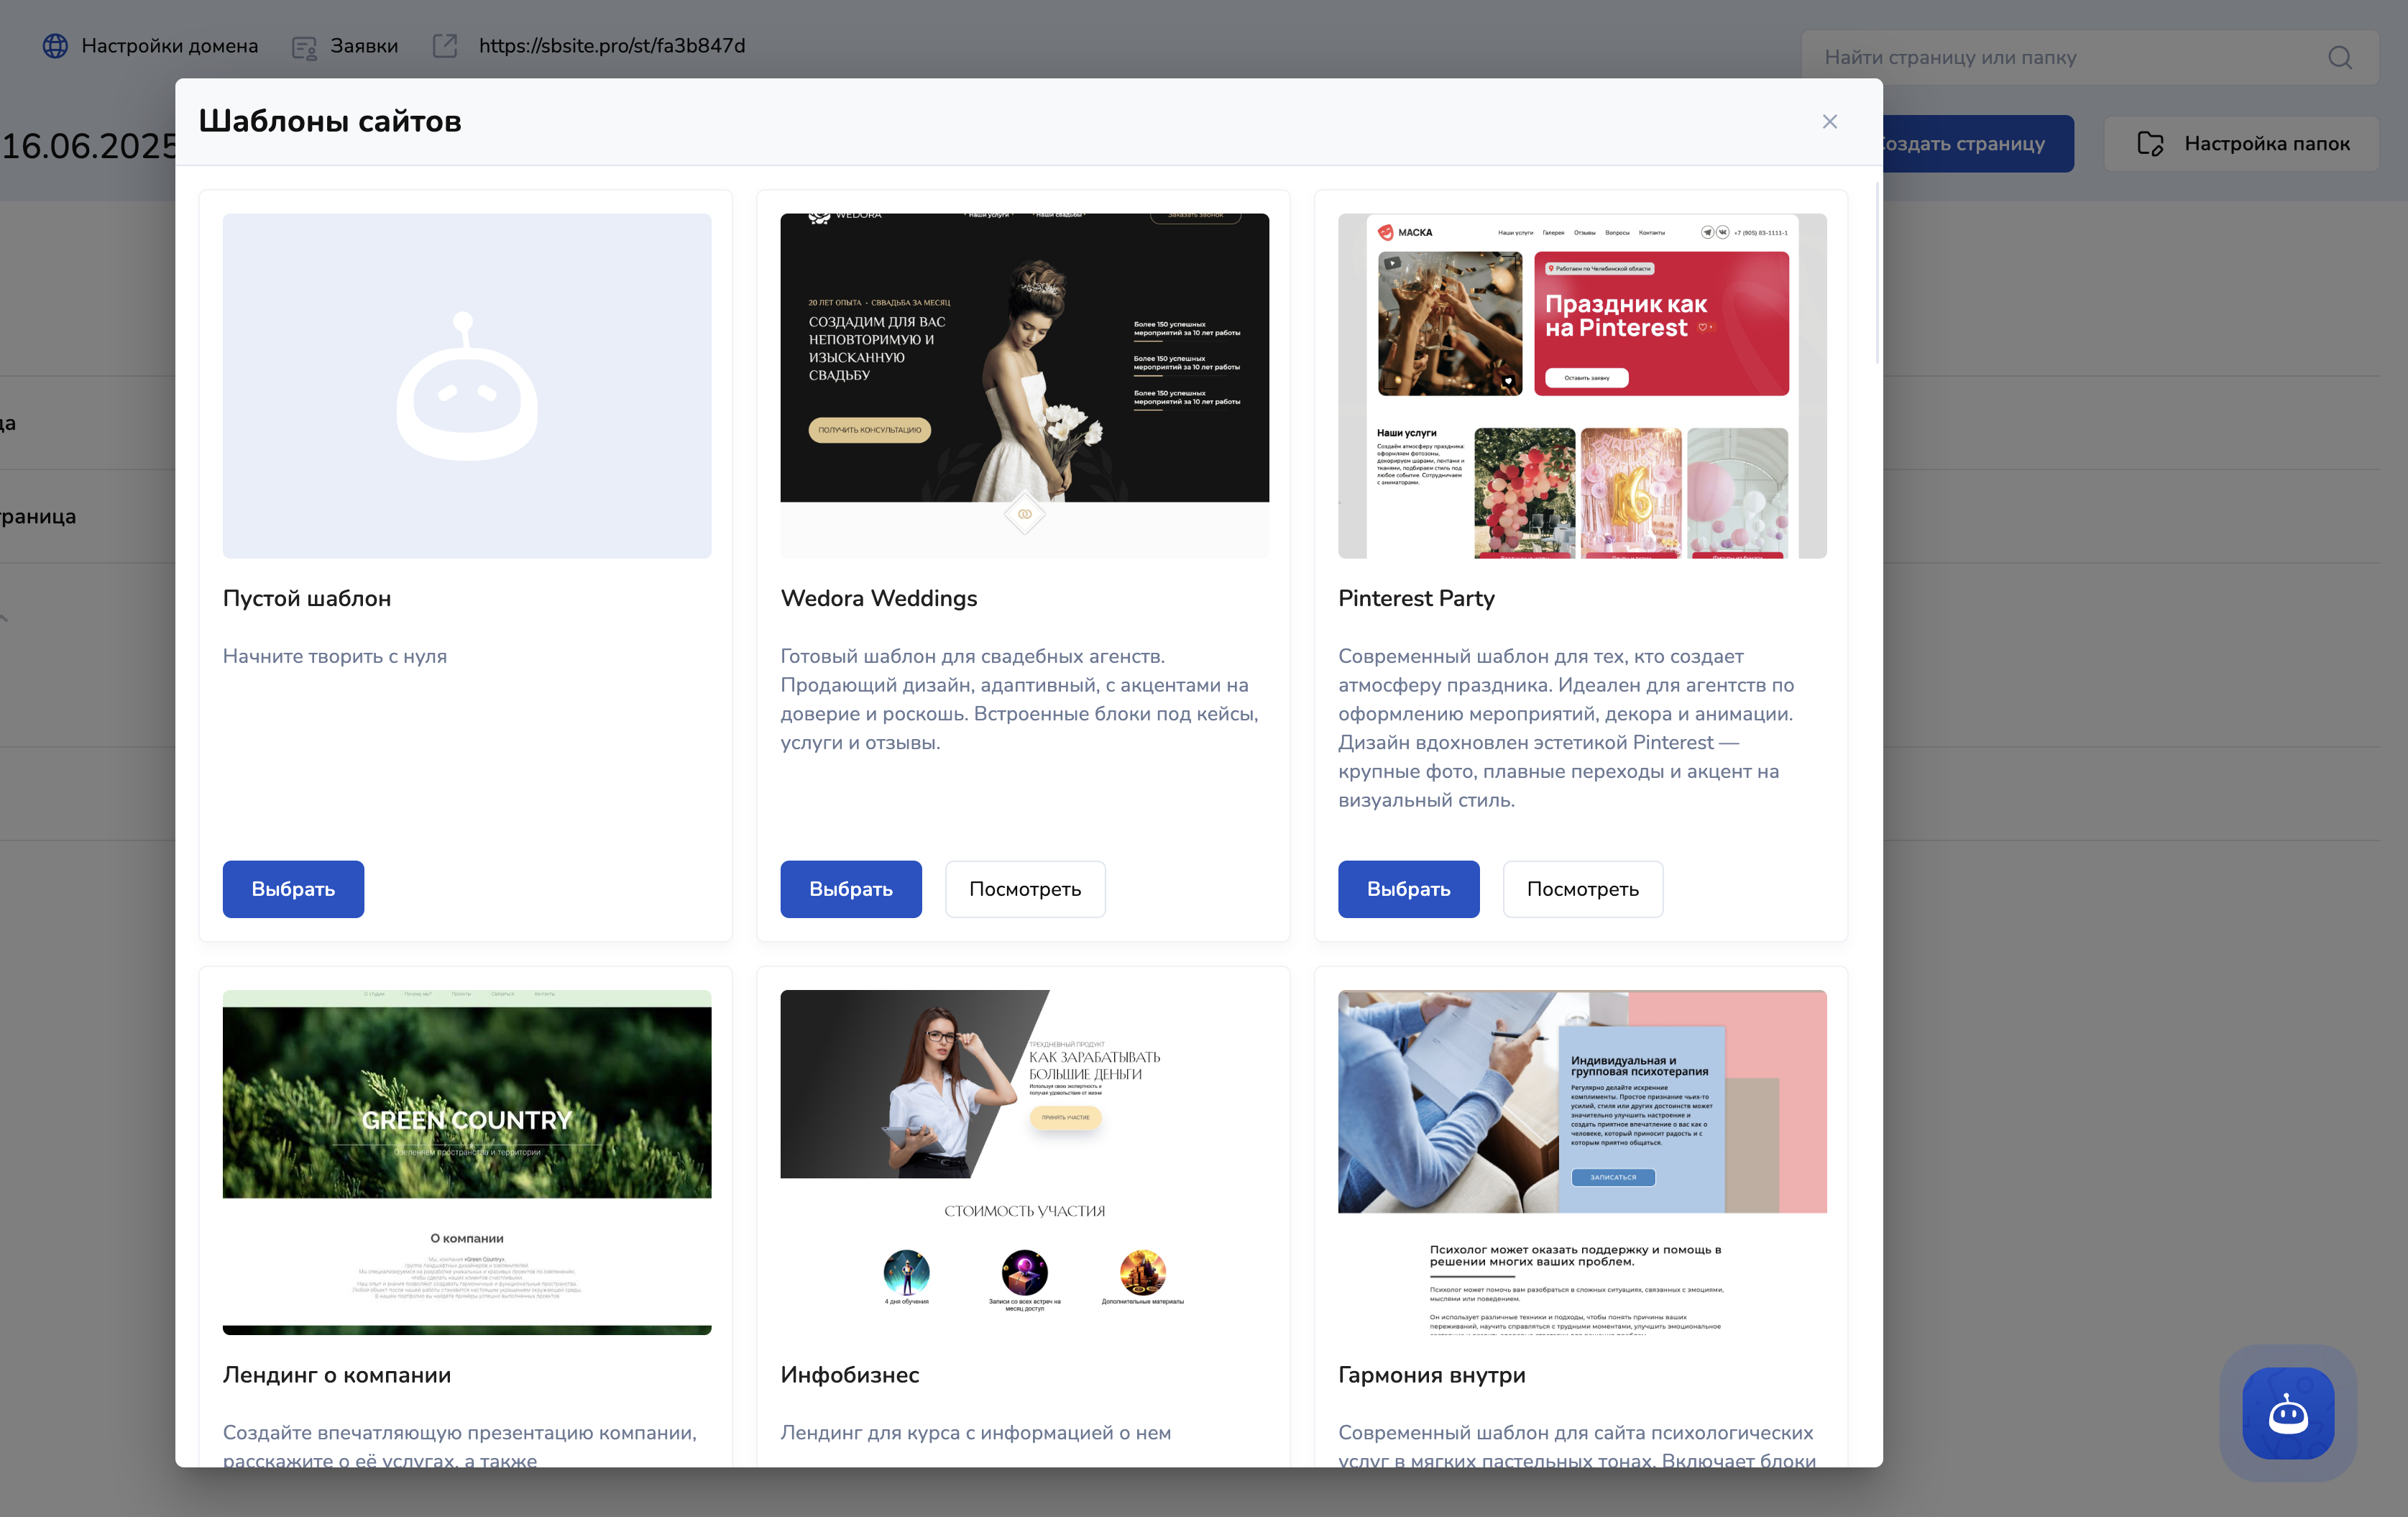Focus the Найти страницу или папку search field
The height and width of the screenshot is (1517, 2408).
click(2090, 57)
